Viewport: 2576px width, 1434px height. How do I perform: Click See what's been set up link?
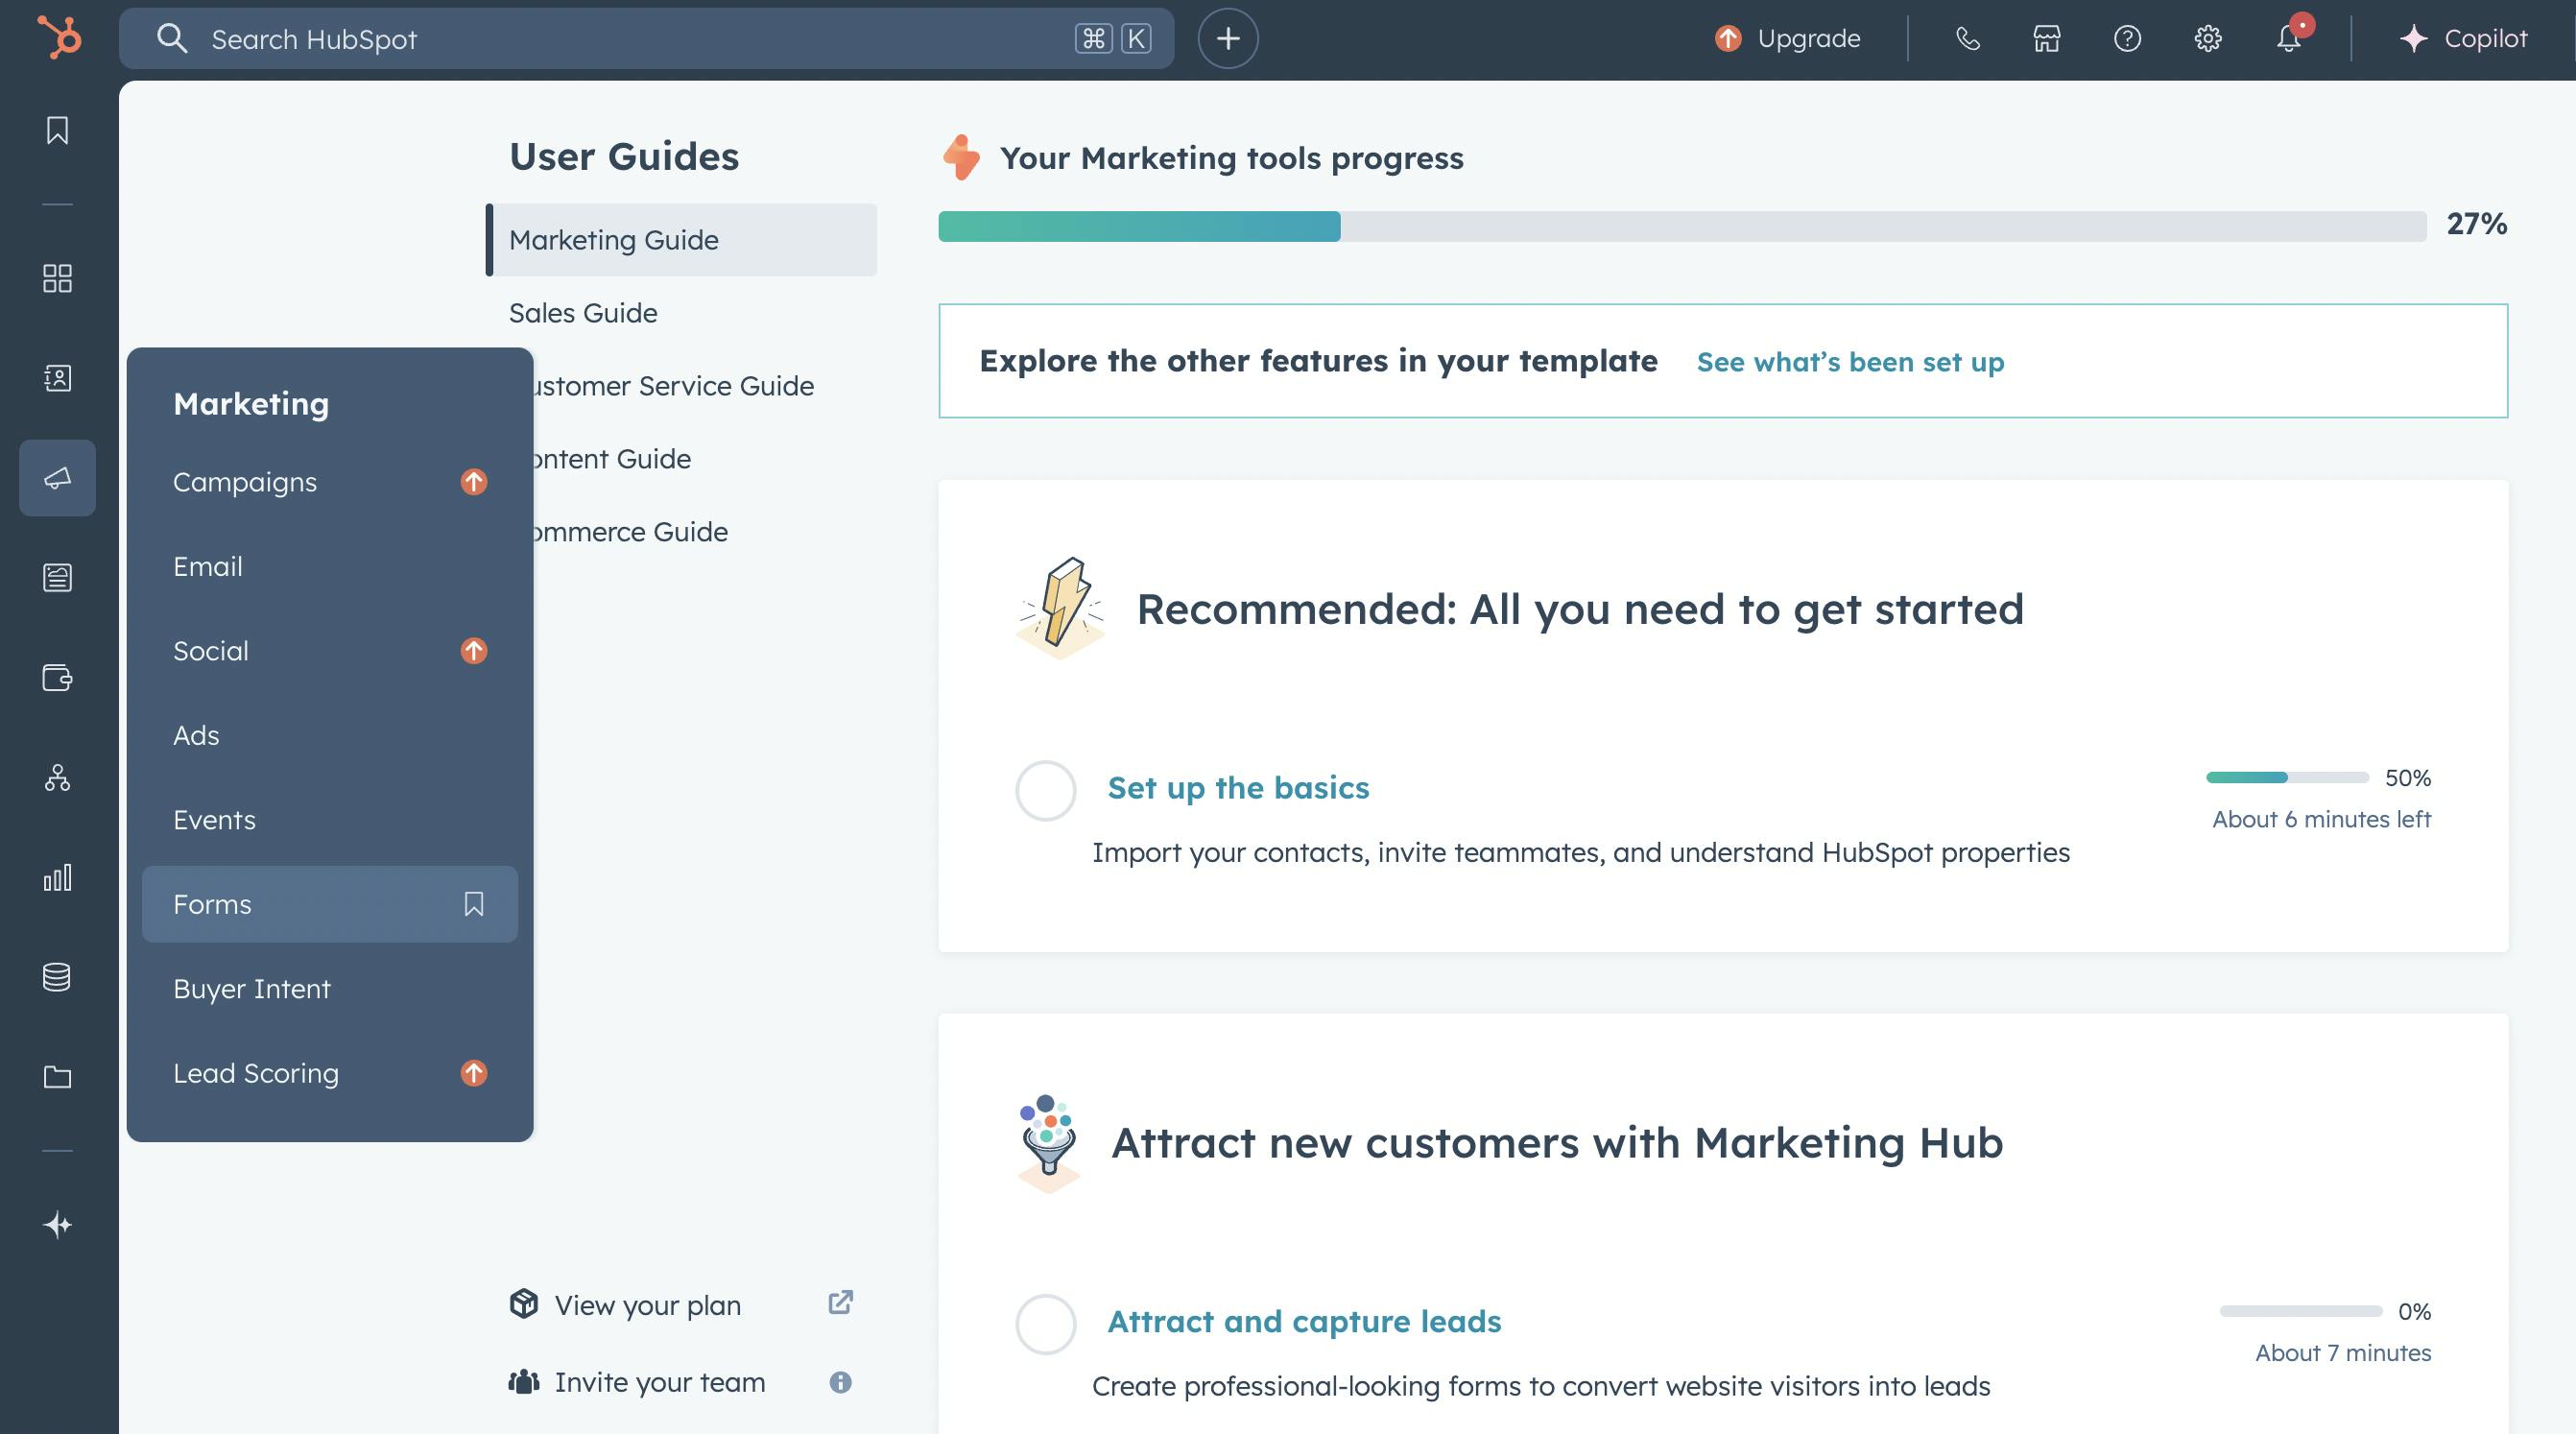tap(1850, 362)
